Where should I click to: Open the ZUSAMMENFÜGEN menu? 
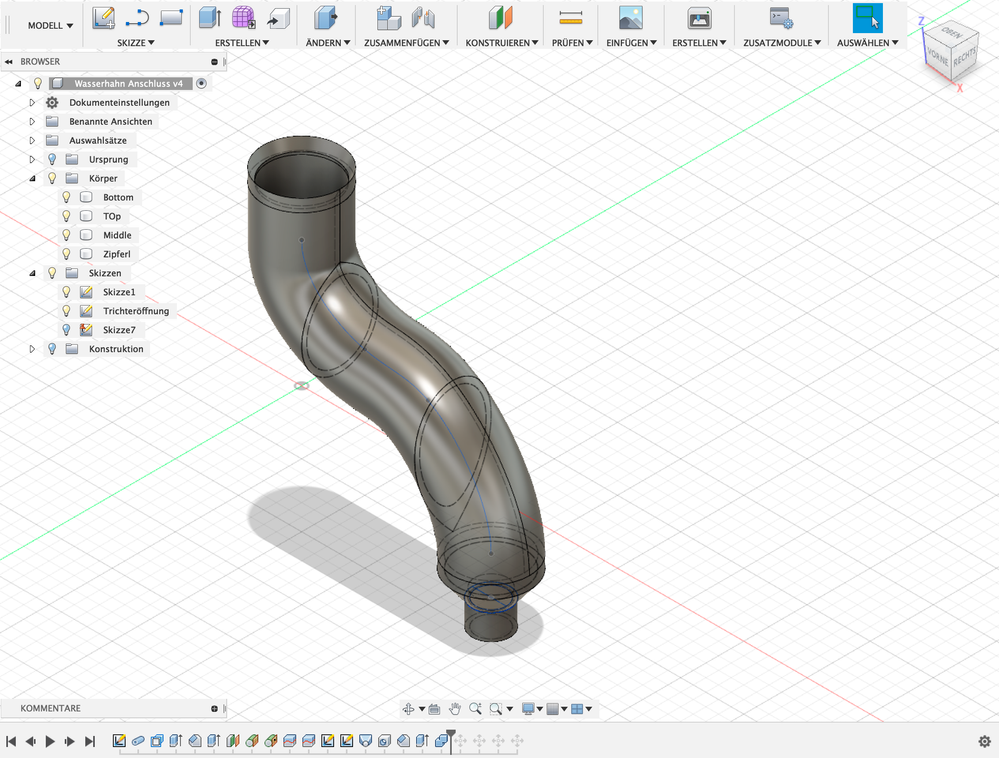[406, 43]
